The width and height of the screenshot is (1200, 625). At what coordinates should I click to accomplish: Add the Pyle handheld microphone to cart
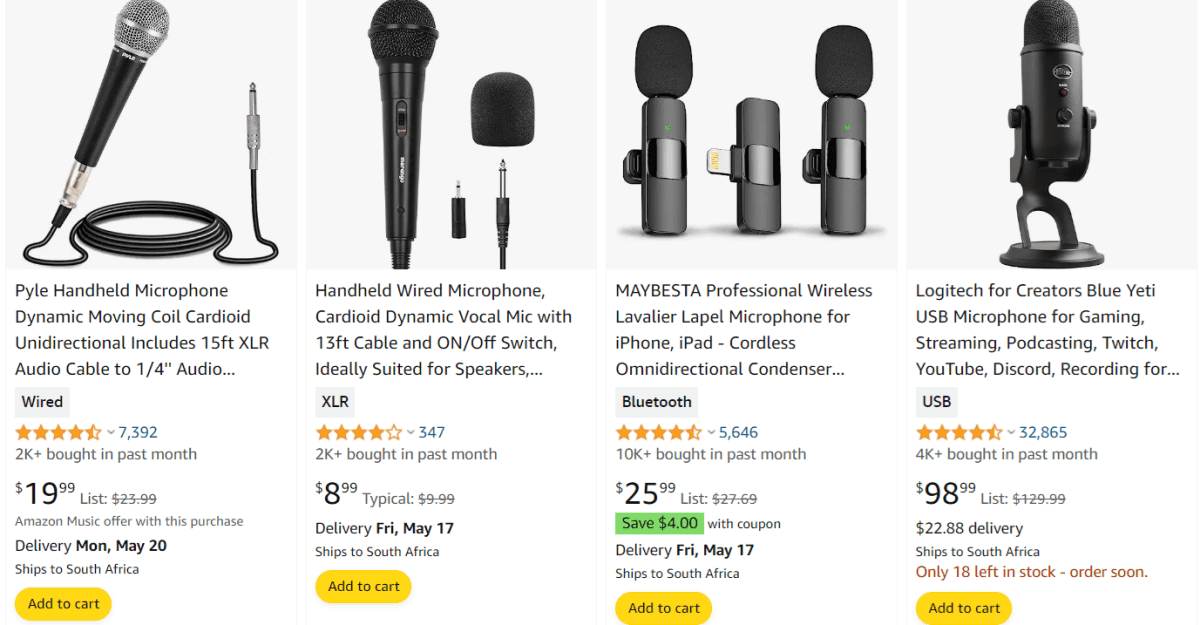coord(62,603)
